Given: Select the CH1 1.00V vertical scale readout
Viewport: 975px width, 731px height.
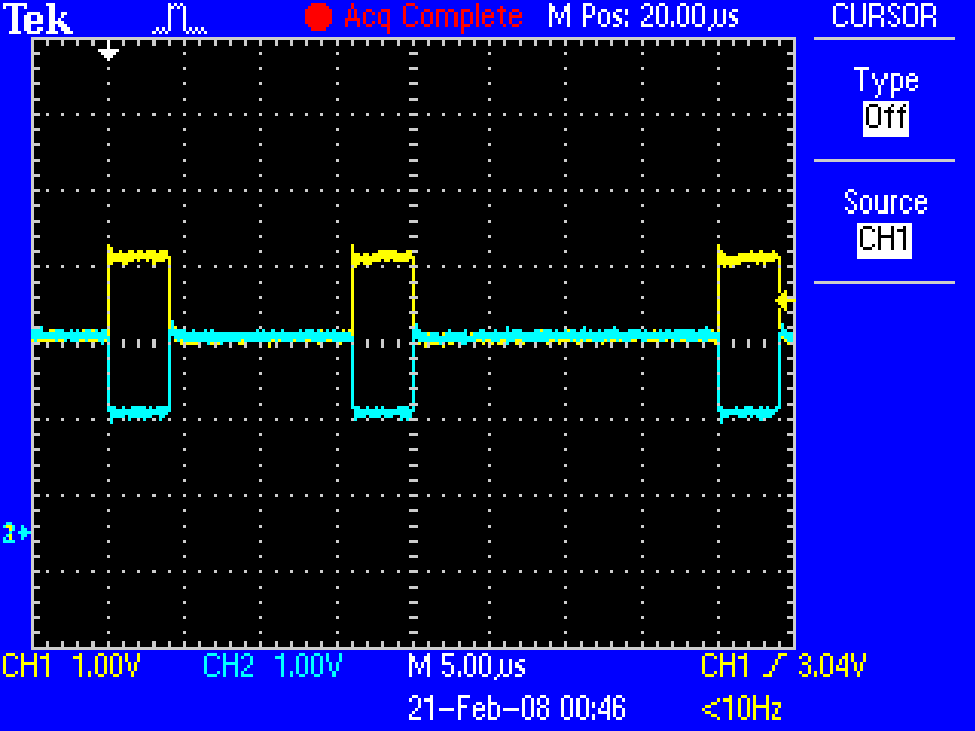Looking at the screenshot, I should coord(74,666).
